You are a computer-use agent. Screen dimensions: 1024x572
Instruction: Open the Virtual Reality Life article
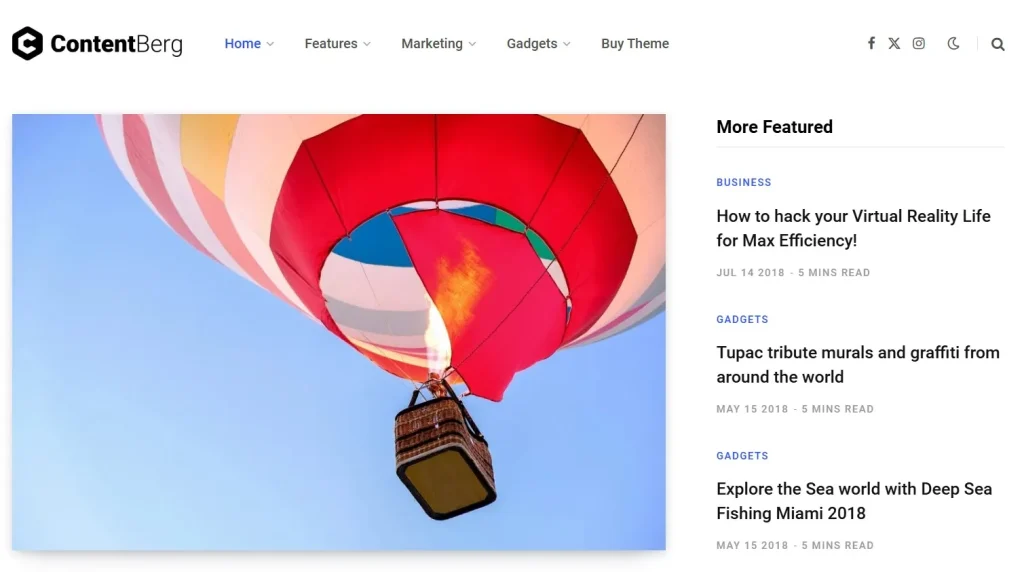853,228
